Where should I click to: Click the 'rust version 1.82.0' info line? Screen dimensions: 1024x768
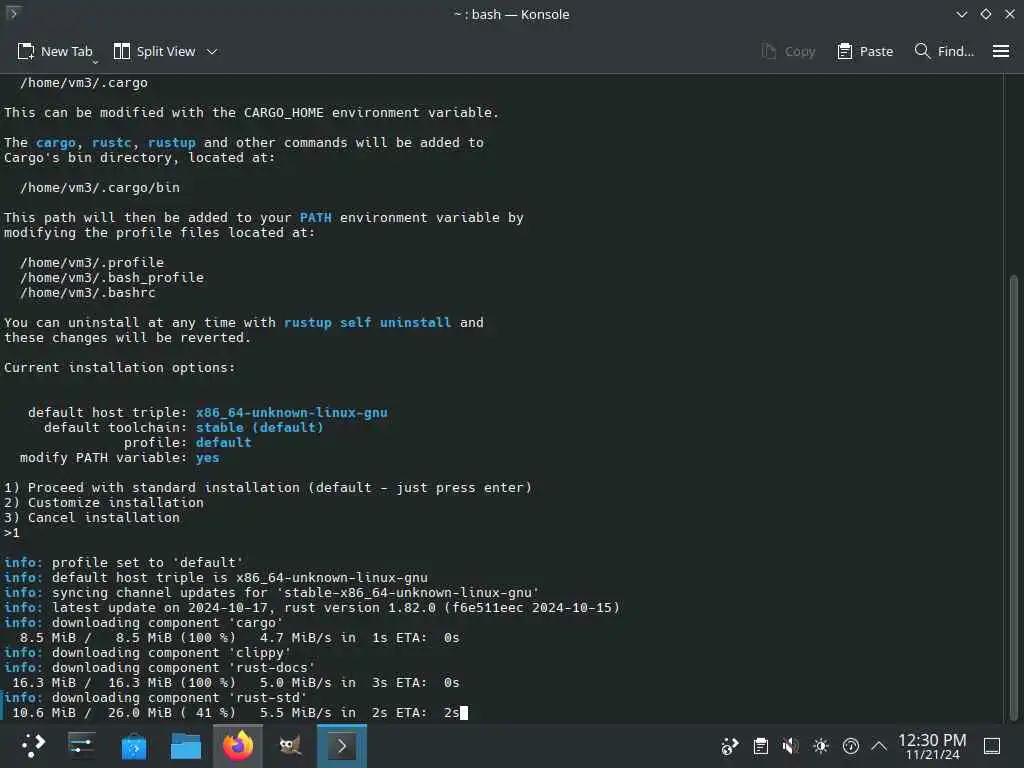point(312,608)
